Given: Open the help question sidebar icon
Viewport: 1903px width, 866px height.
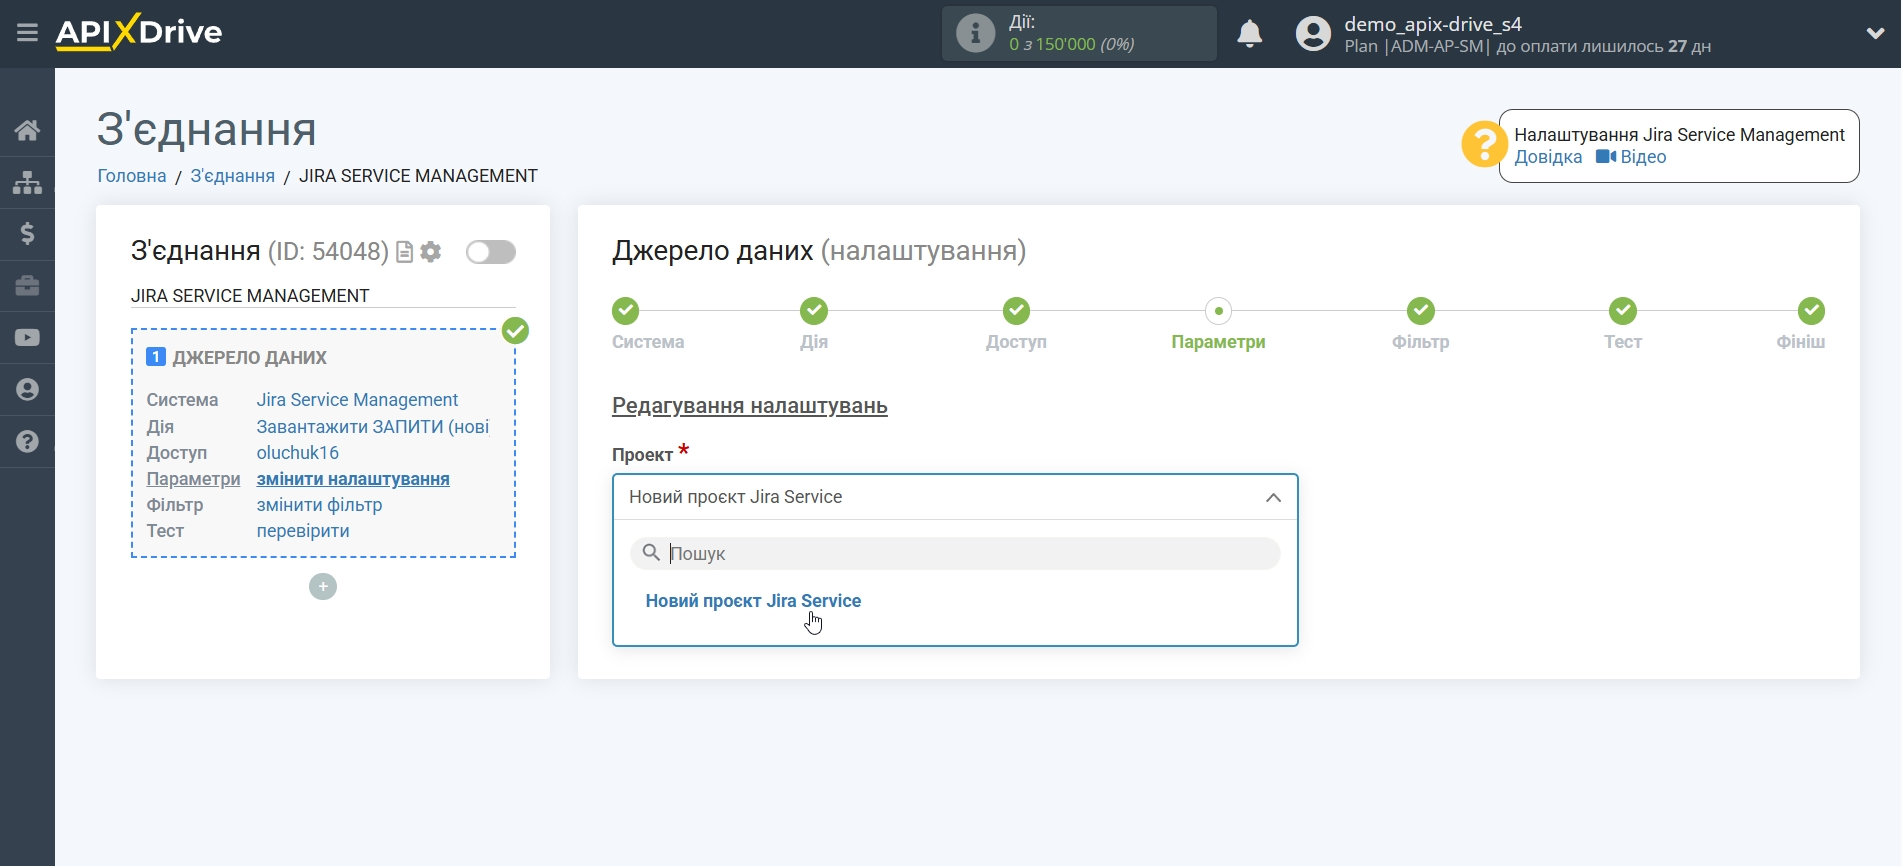Looking at the screenshot, I should coord(27,442).
